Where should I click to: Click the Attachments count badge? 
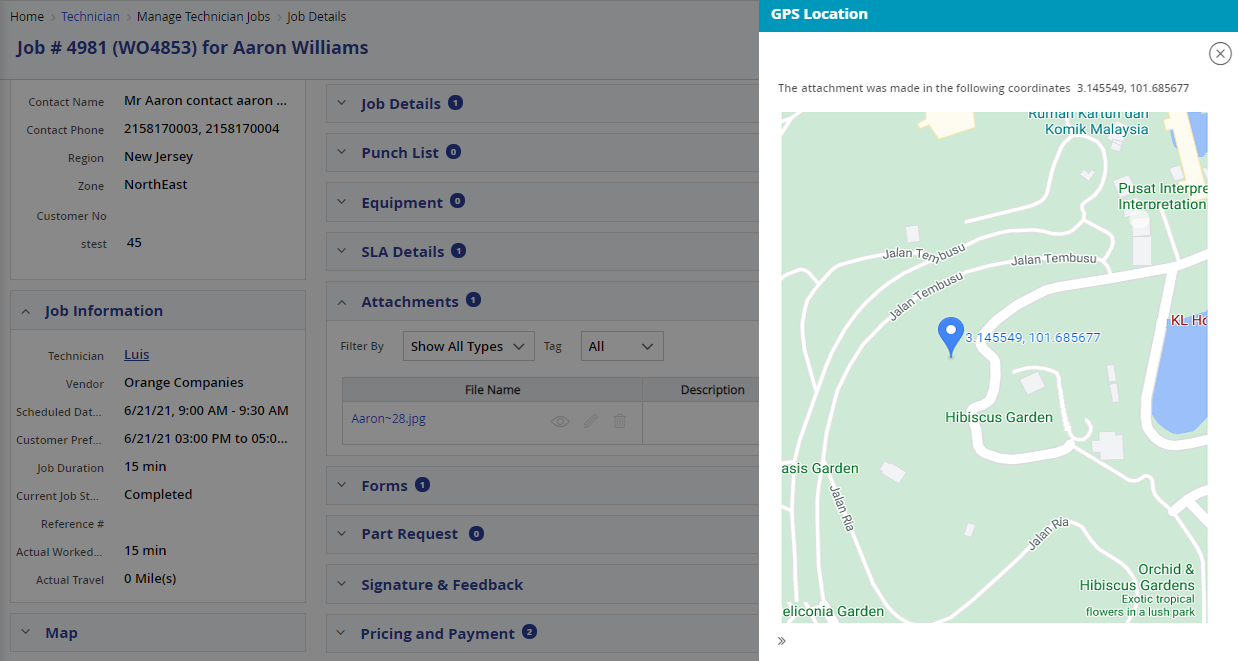tap(473, 300)
